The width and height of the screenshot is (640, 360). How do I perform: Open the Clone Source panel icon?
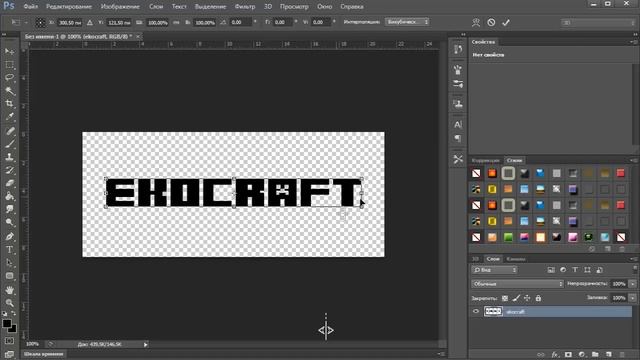click(458, 104)
